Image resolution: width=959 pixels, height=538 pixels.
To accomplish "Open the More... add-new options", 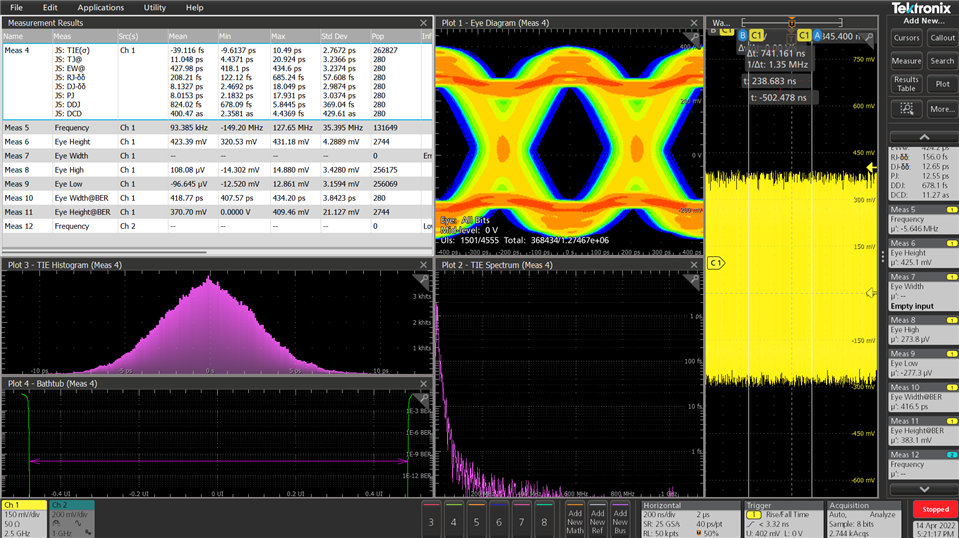I will click(x=942, y=109).
